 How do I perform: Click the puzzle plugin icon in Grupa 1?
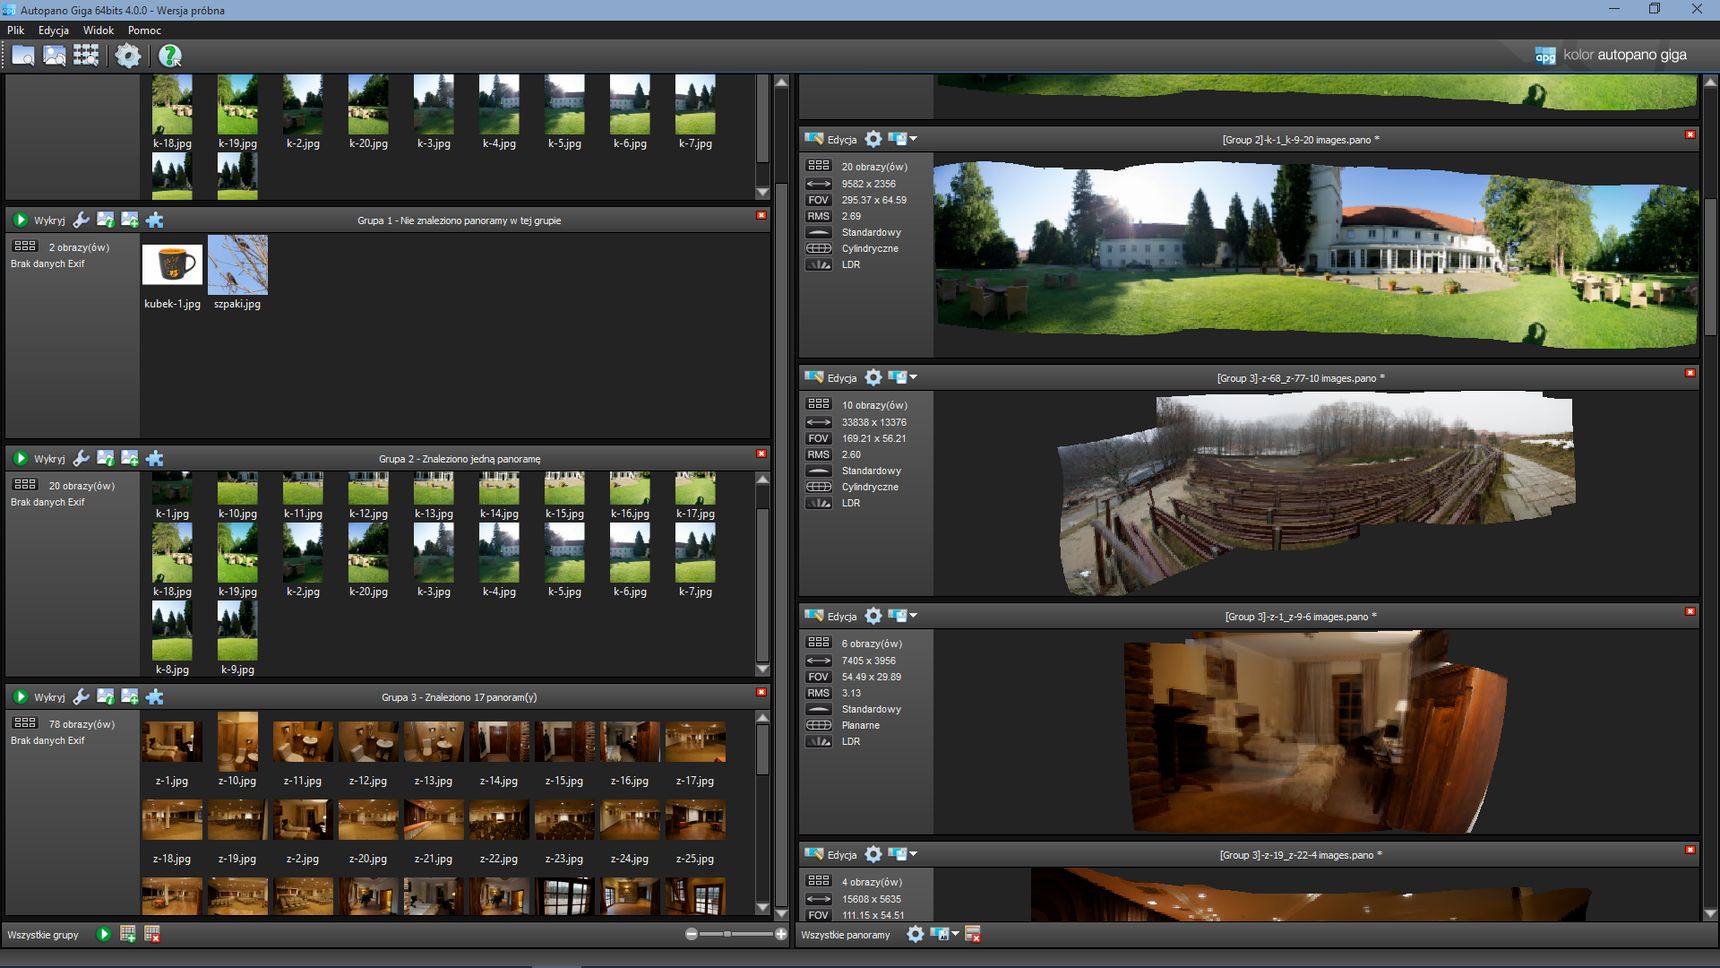click(154, 220)
